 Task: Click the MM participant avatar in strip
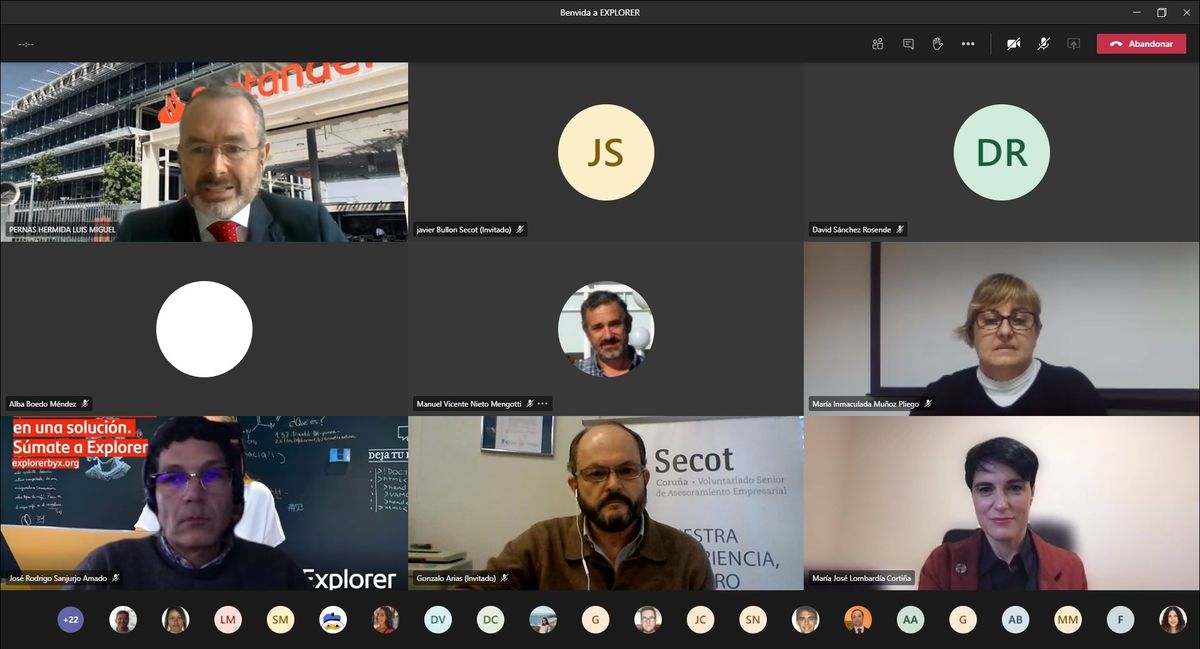pos(1068,620)
